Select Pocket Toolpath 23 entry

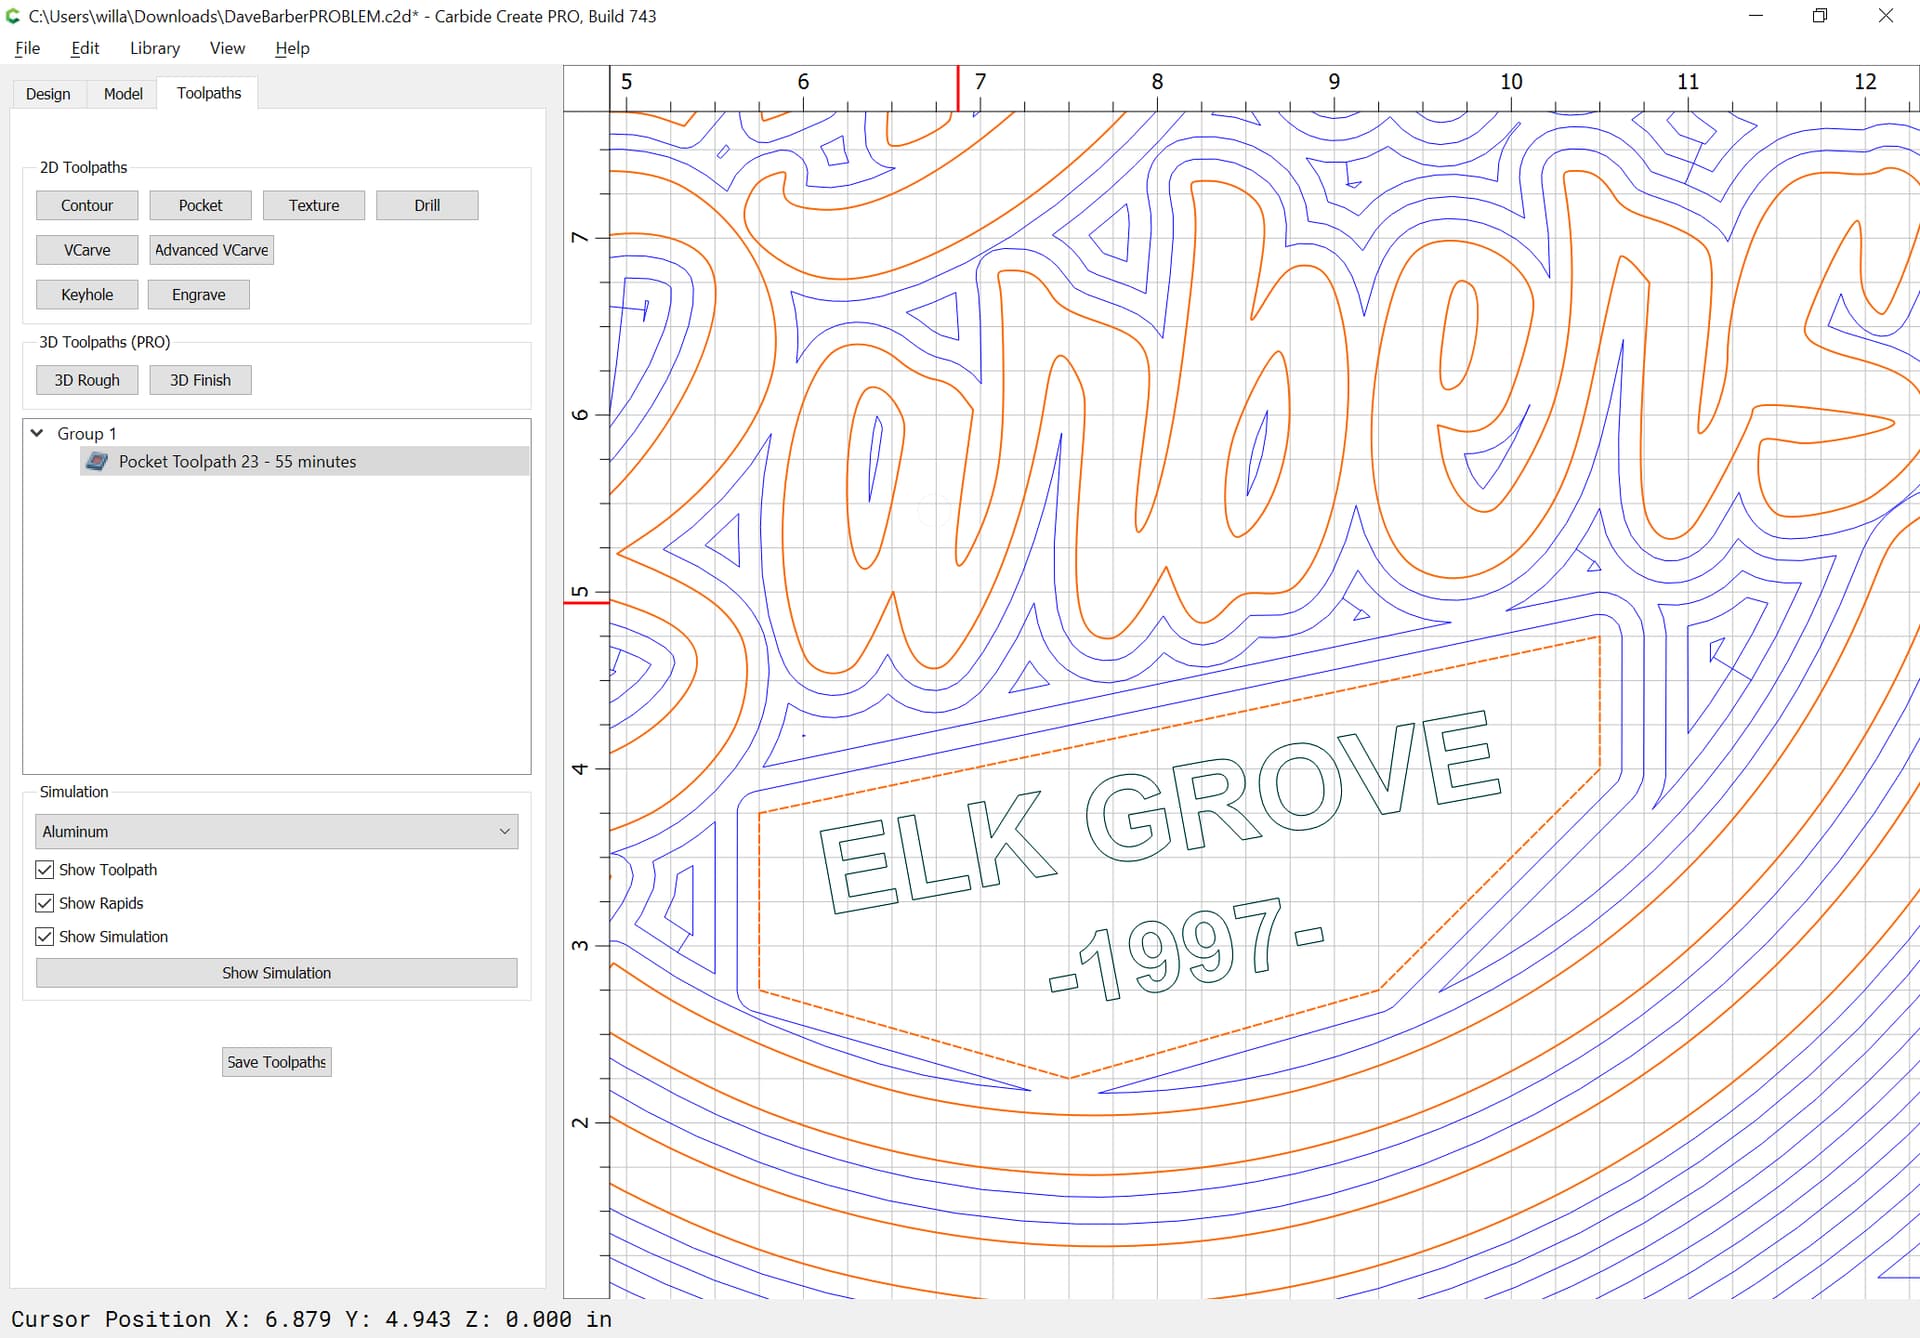click(x=237, y=461)
